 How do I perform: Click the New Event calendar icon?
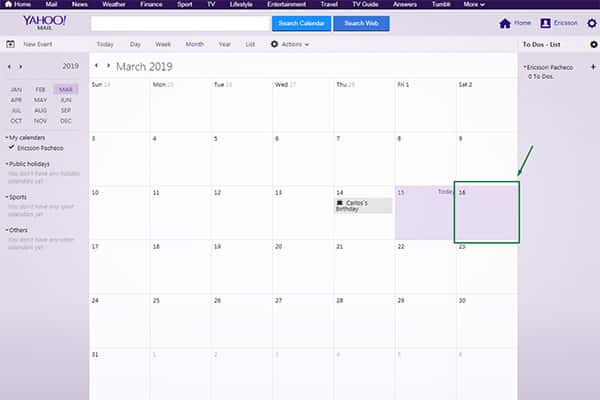(10, 44)
